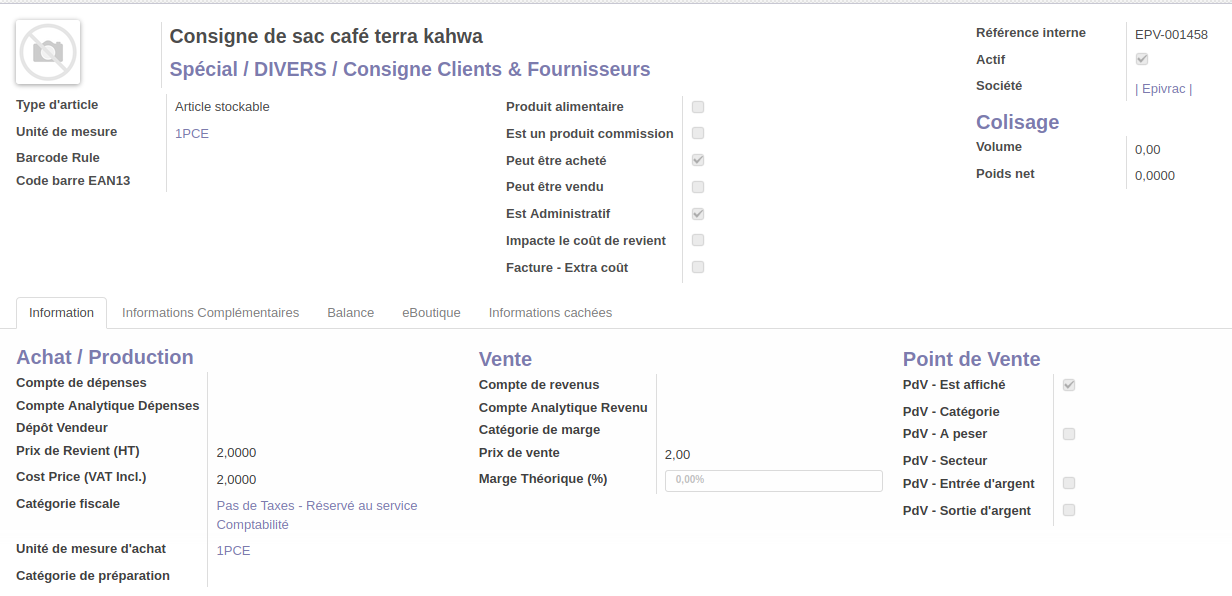Viewport: 1232px width, 596px height.
Task: Enable Impacte le coût de revient checkbox
Action: [x=698, y=240]
